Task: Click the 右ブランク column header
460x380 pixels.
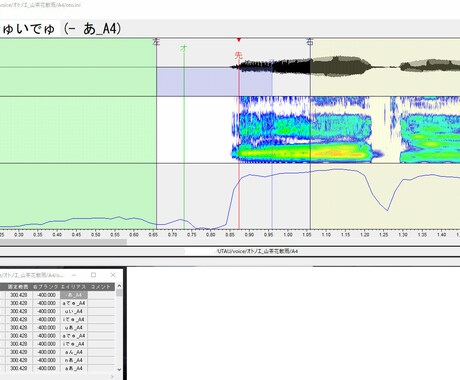Action: pyautogui.click(x=46, y=287)
